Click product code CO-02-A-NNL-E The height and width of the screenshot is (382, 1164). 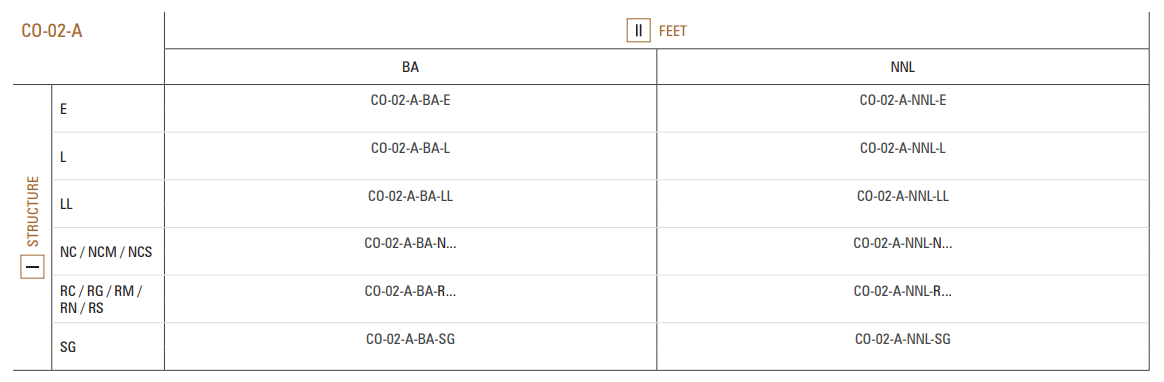point(903,100)
